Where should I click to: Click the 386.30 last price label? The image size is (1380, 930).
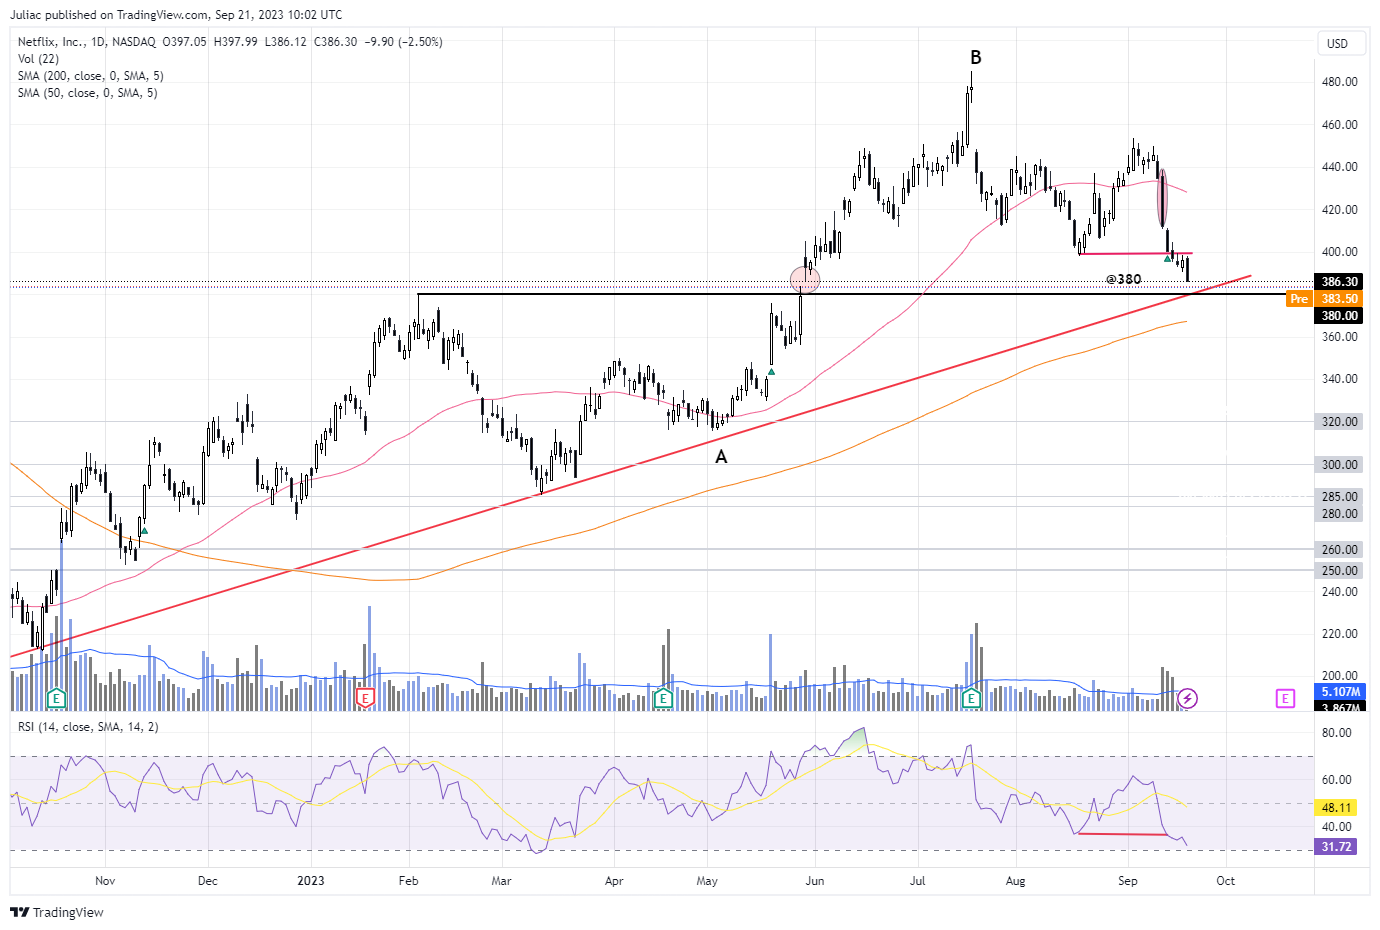[x=1339, y=282]
